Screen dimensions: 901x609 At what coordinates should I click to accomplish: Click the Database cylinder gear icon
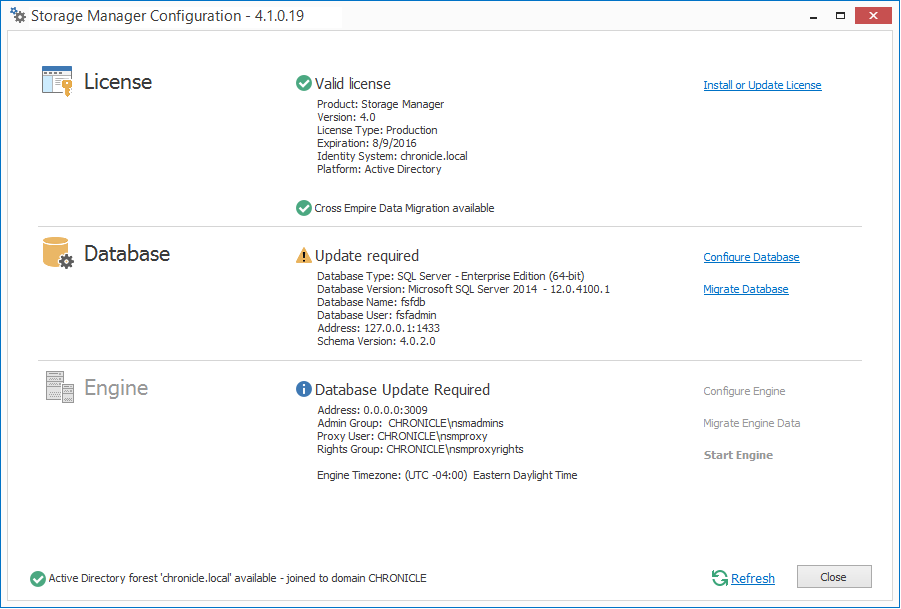click(x=58, y=253)
